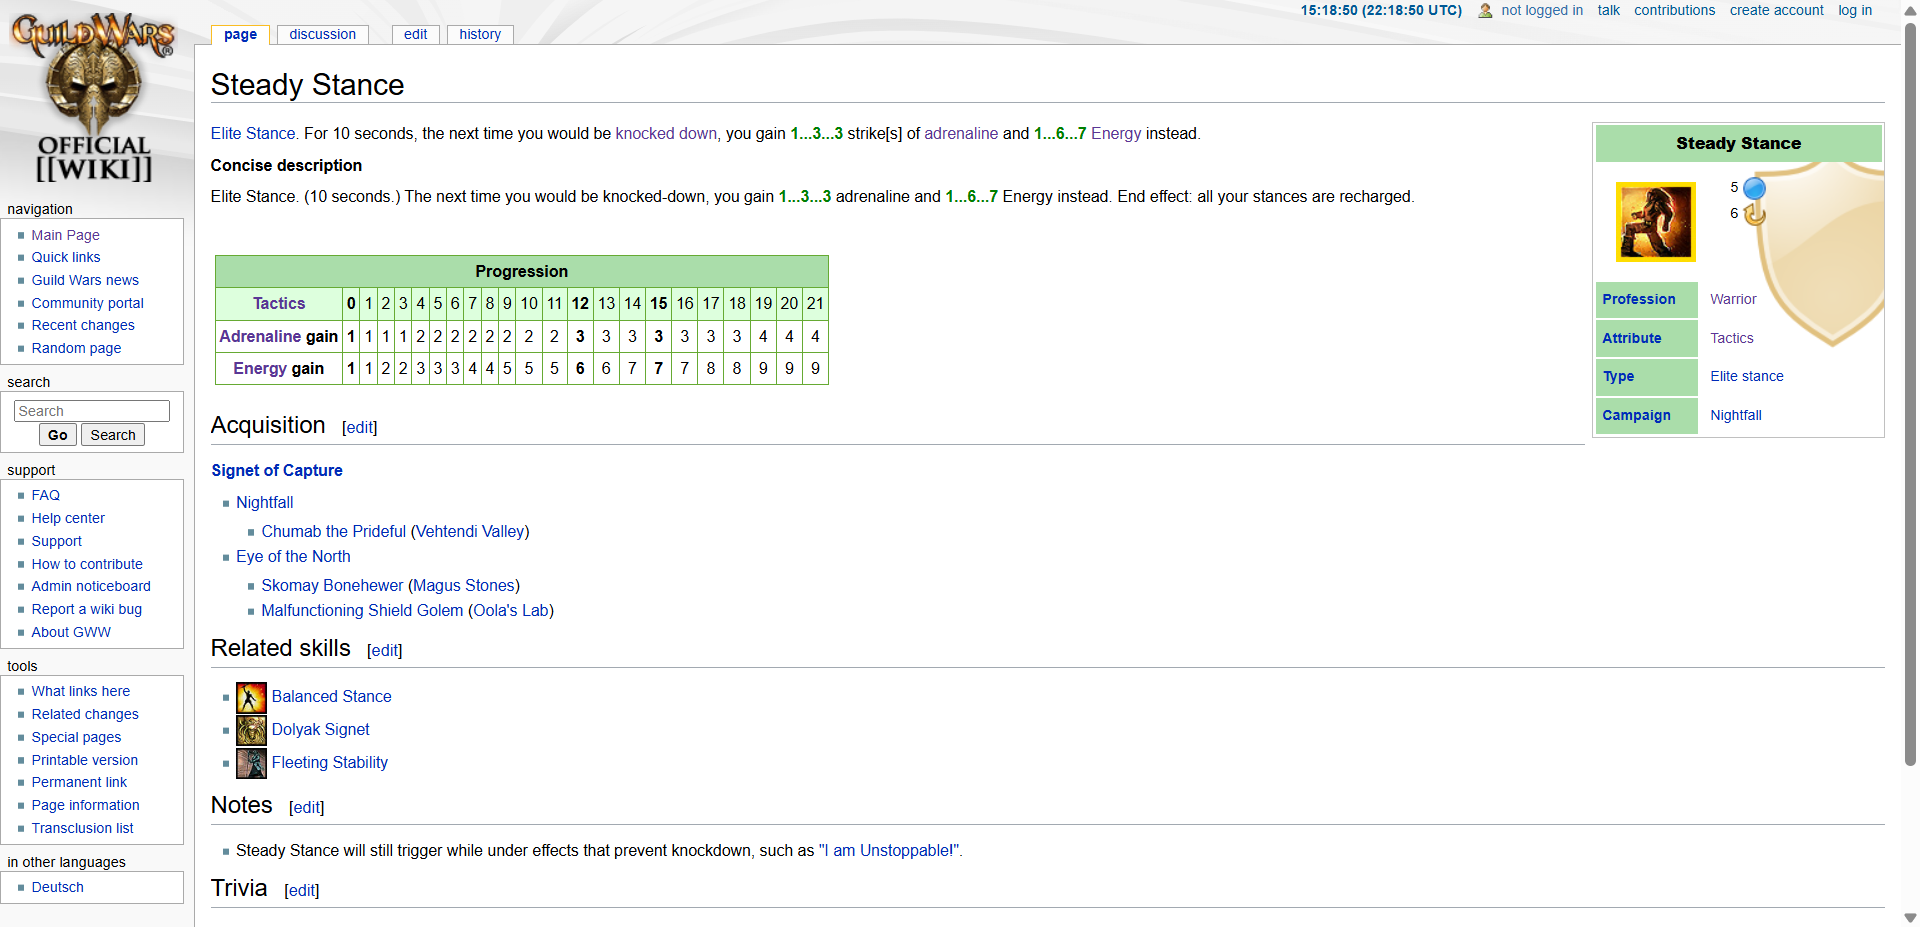Viewport: 1920px width, 927px height.
Task: Select the page tab
Action: (240, 34)
